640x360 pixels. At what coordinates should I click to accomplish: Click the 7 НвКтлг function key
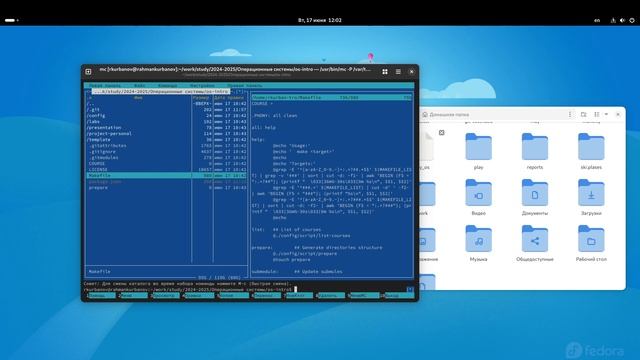tap(299, 295)
